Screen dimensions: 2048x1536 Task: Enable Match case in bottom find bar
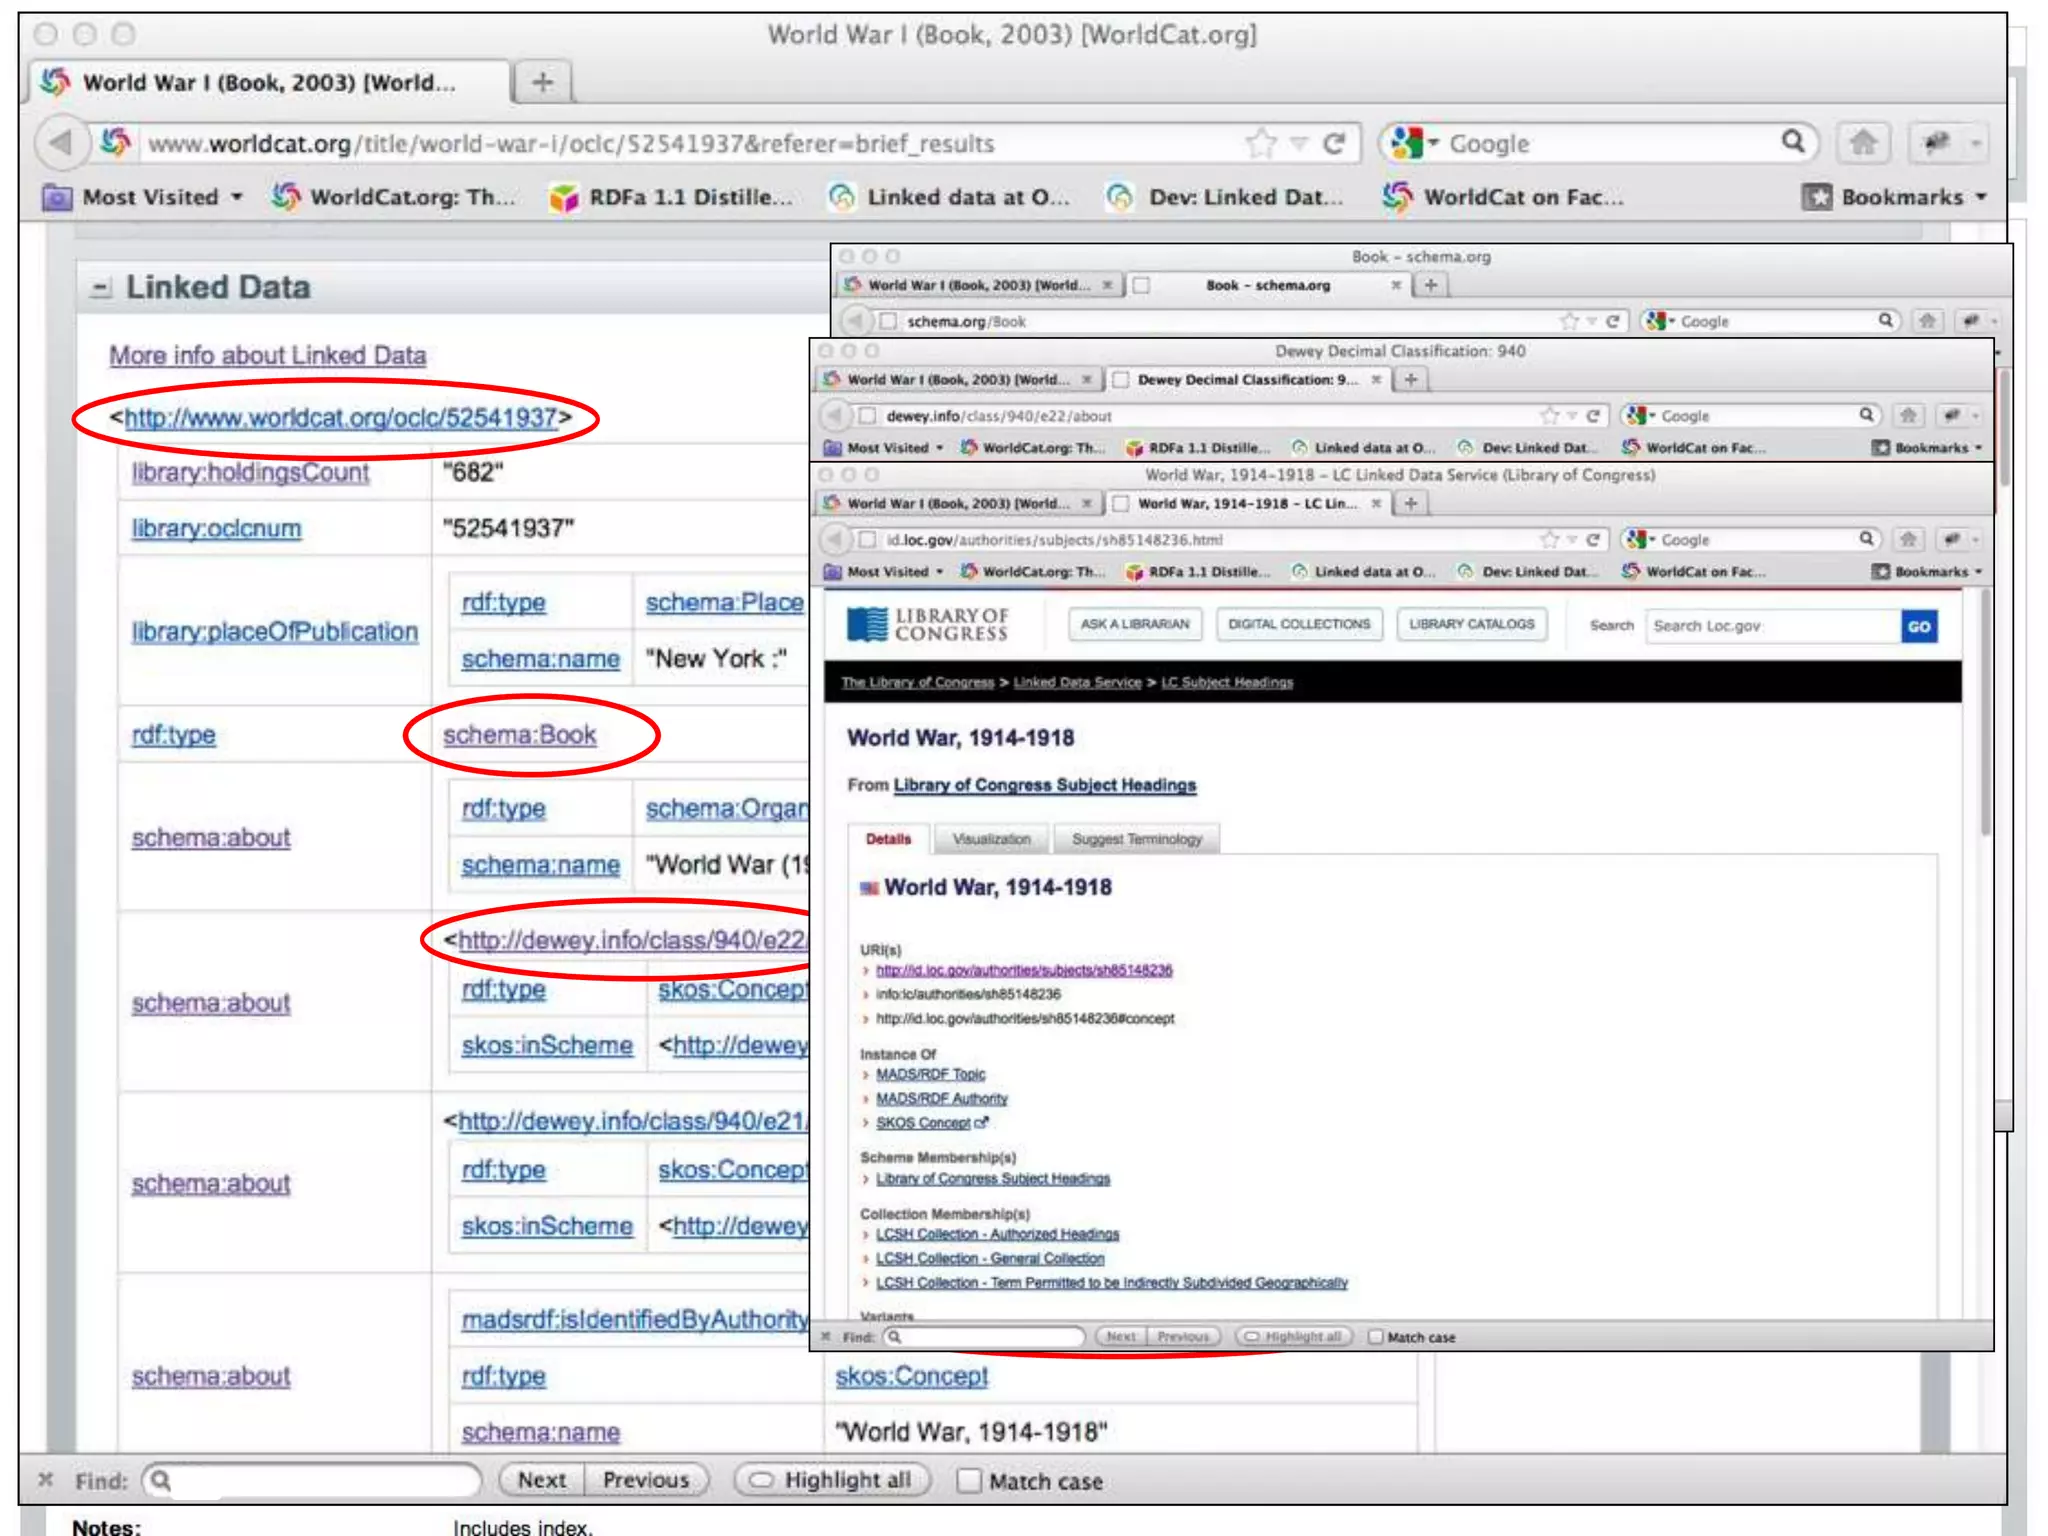coord(969,1480)
